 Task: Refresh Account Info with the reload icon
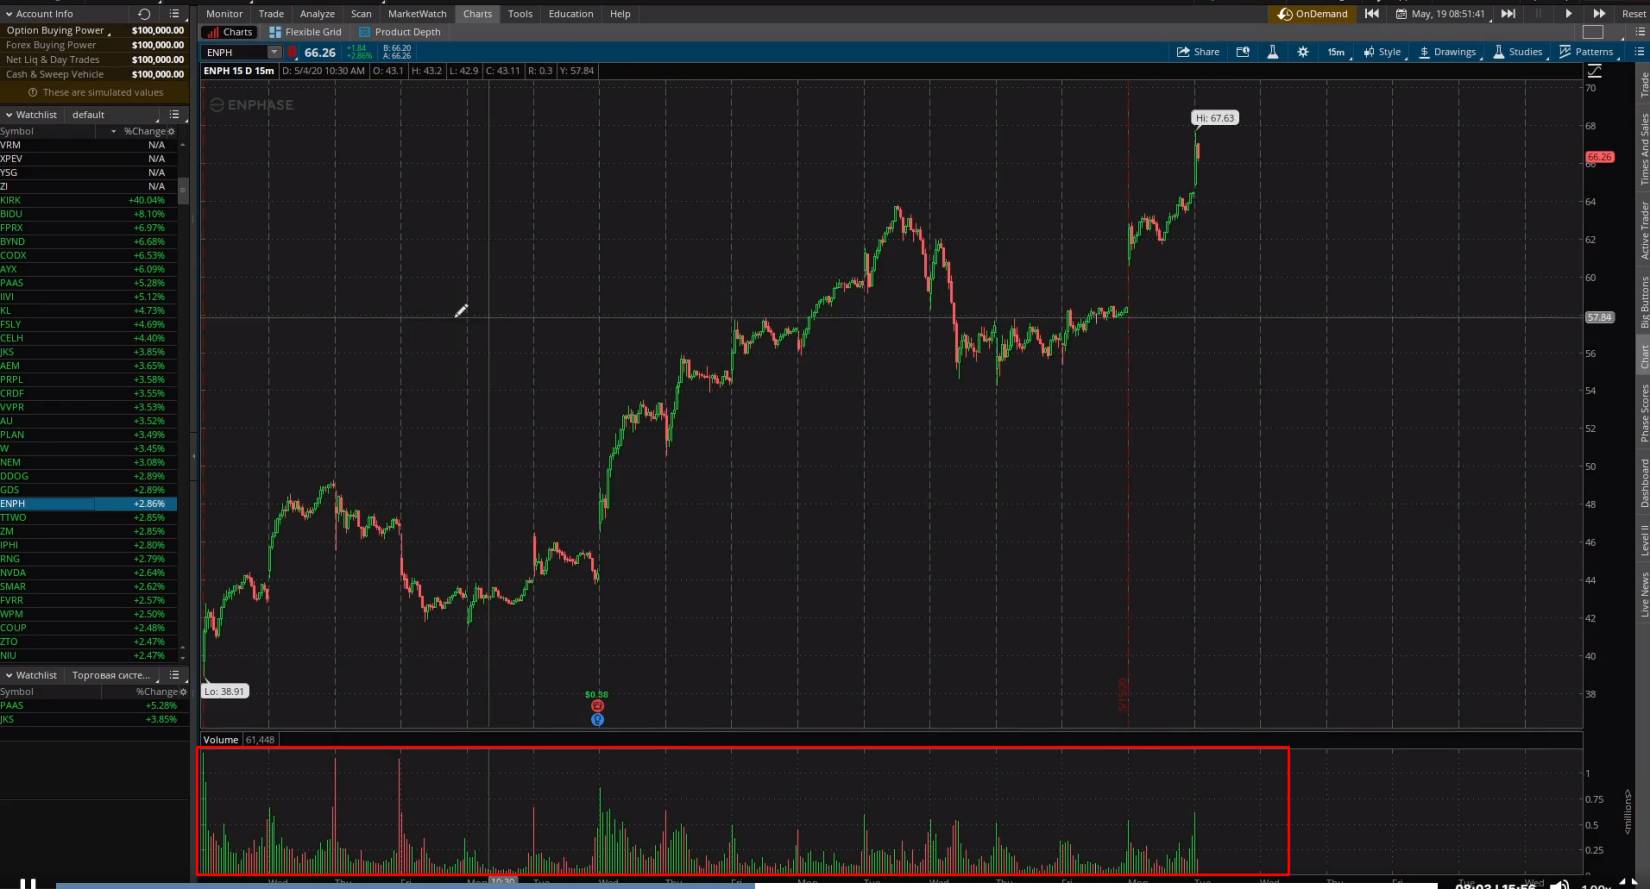coord(144,14)
